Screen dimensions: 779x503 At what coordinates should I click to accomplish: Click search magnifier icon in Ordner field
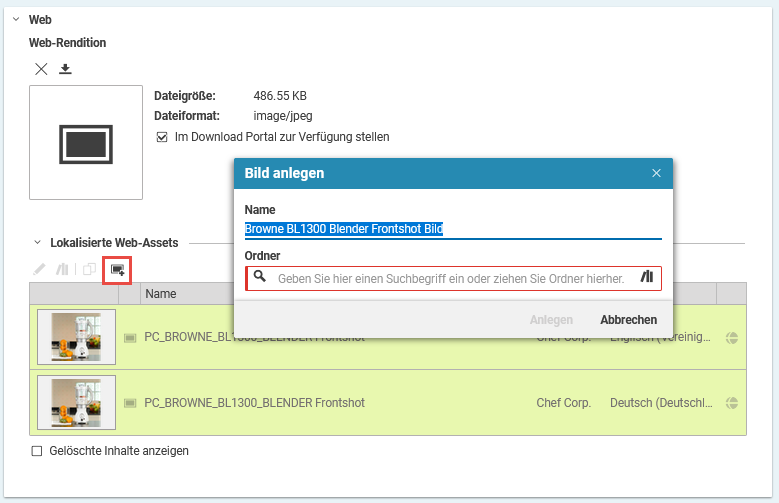[260, 277]
